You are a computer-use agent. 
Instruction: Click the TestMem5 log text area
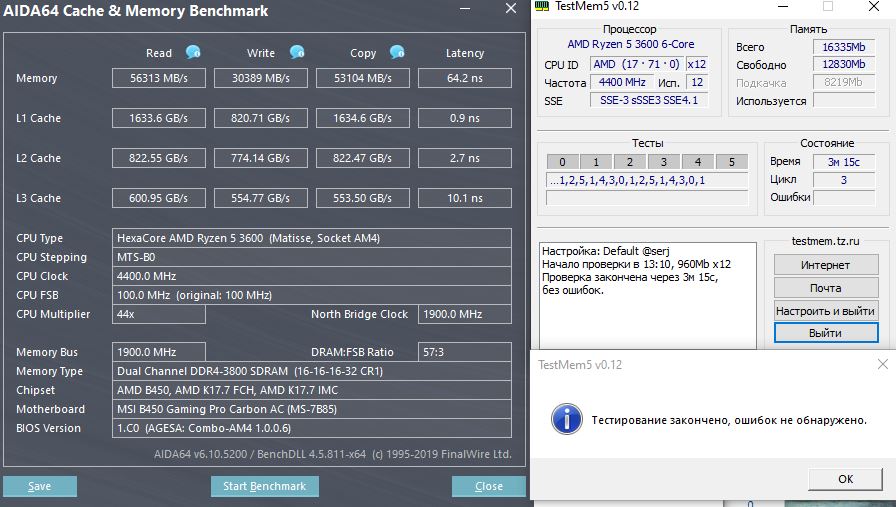[x=647, y=295]
